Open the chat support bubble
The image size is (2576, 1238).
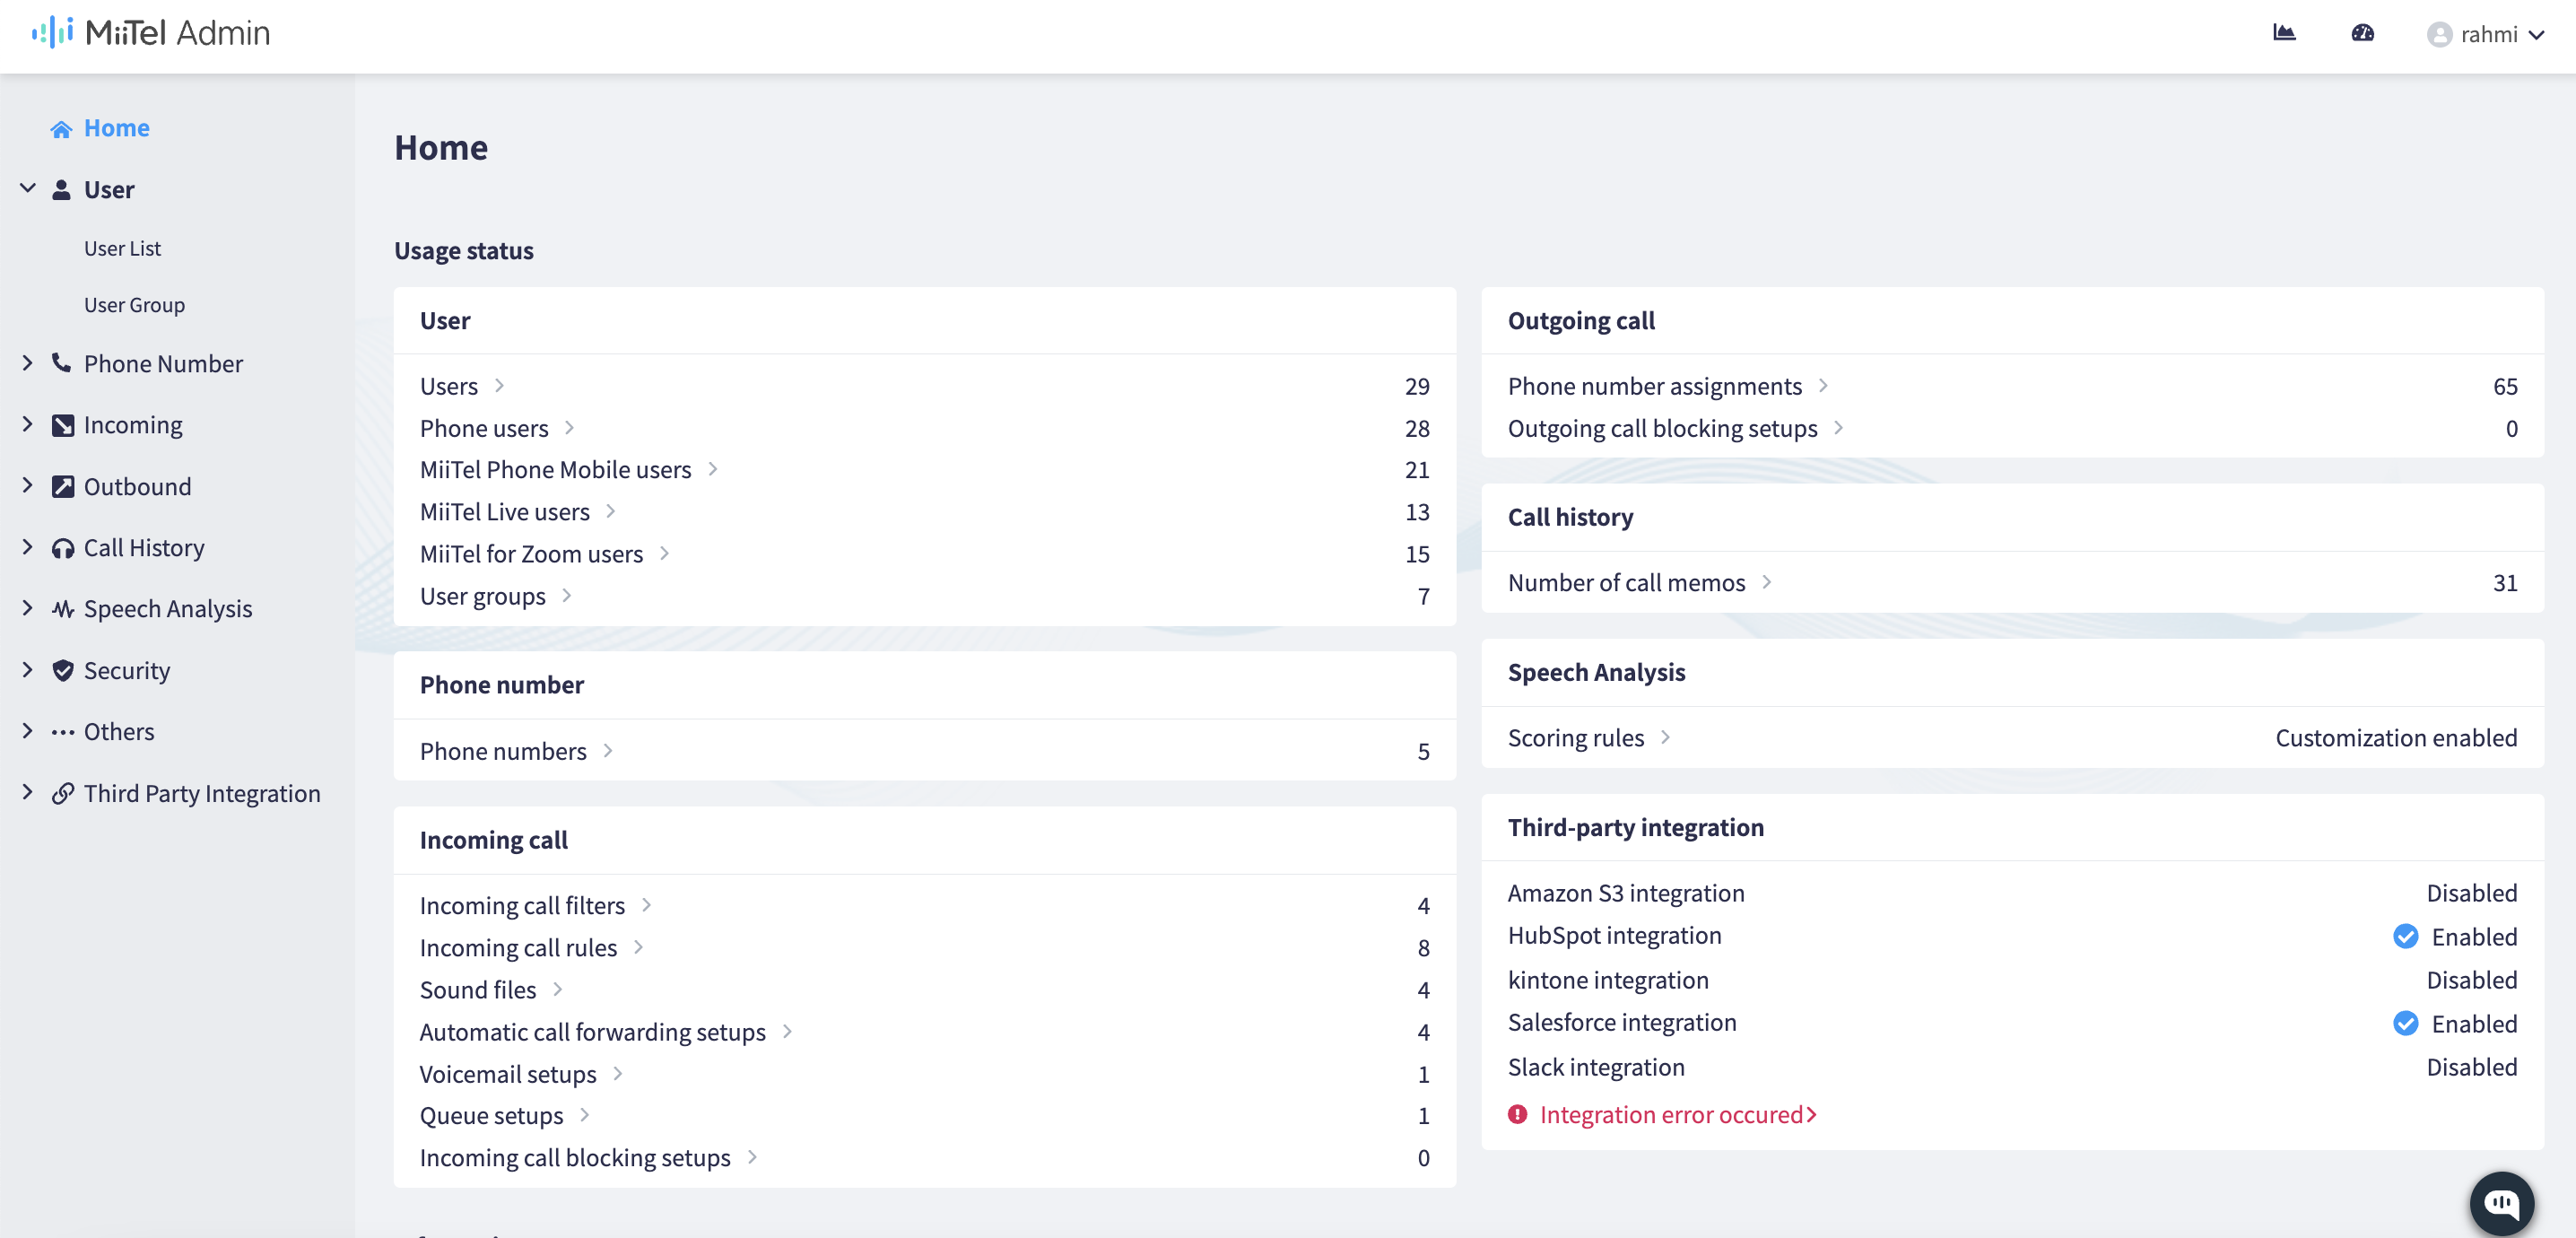point(2502,1203)
